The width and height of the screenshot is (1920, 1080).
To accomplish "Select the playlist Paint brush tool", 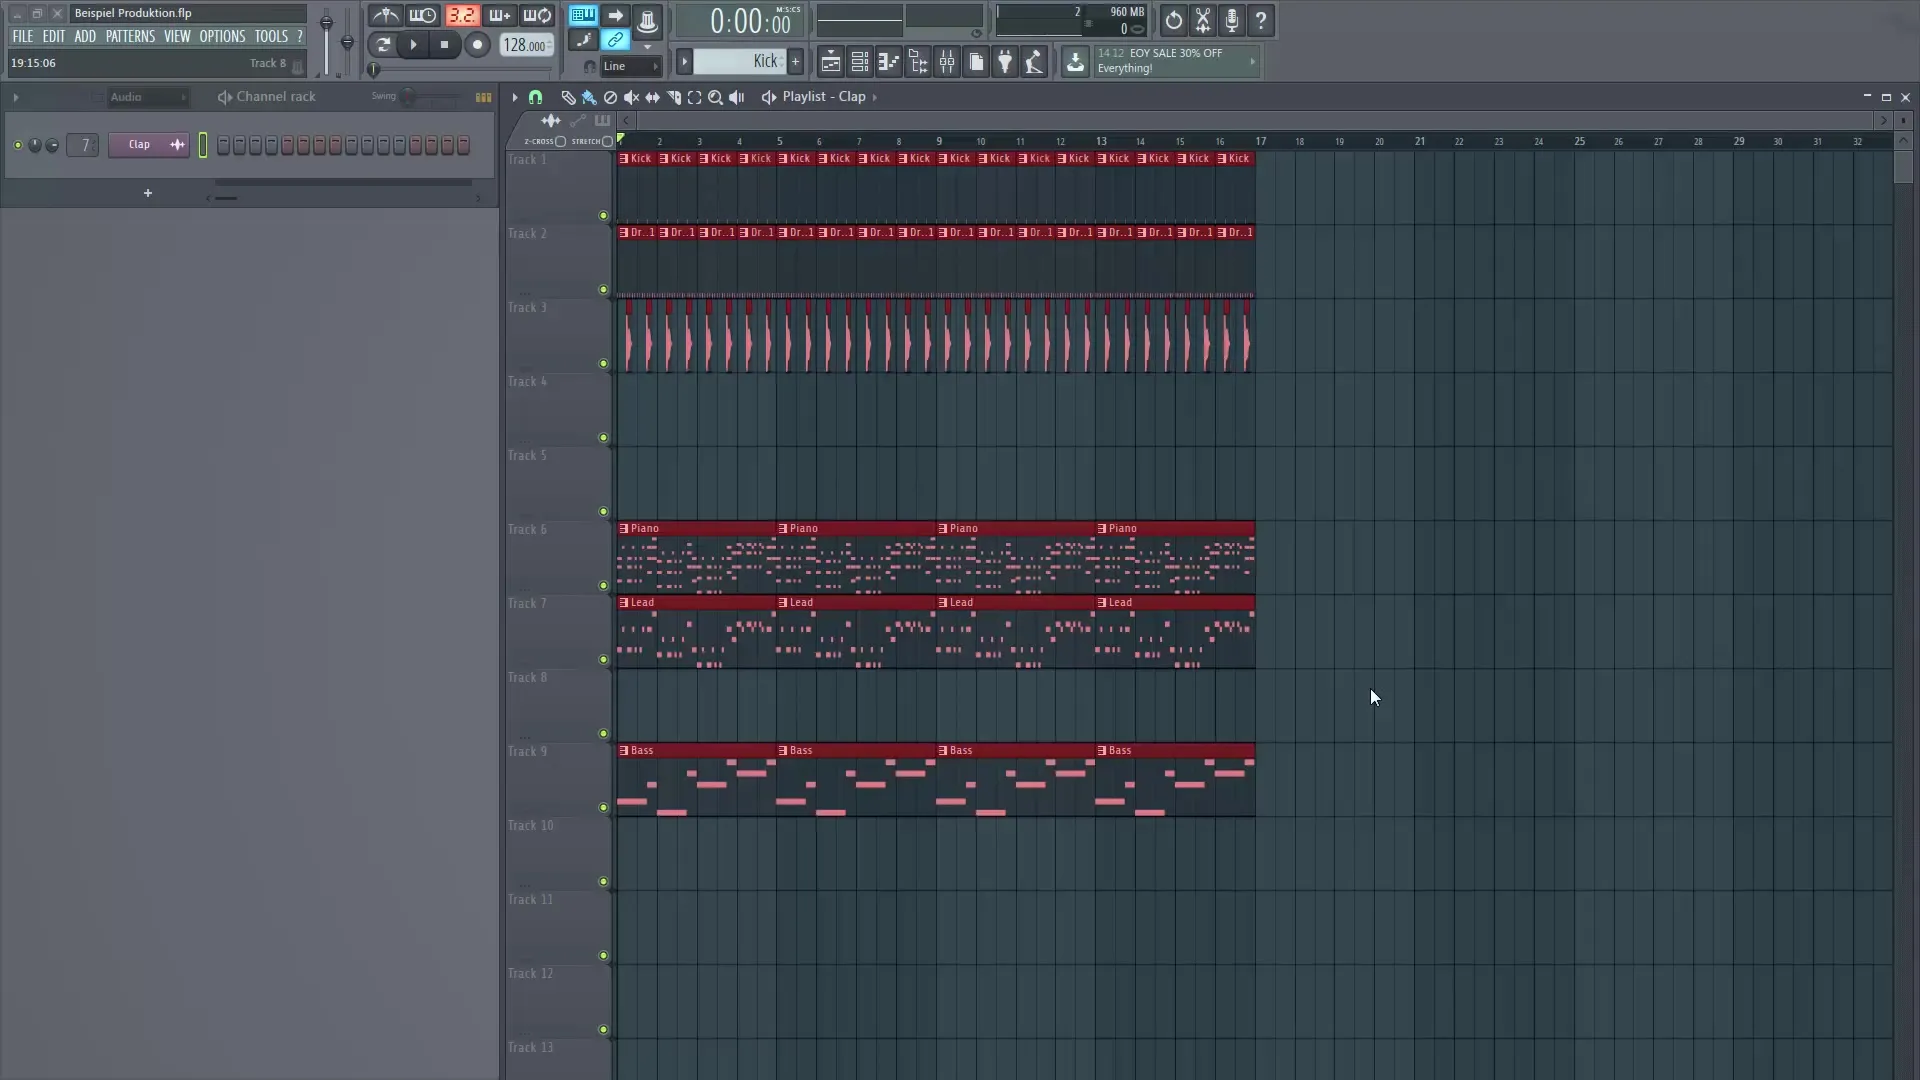I will click(589, 97).
